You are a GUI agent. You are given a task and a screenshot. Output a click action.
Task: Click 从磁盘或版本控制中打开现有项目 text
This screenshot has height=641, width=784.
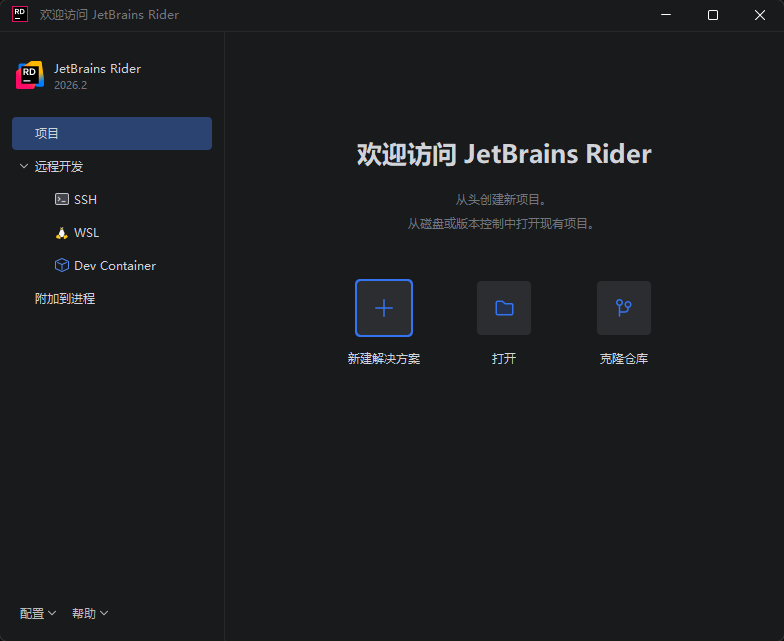coord(501,224)
